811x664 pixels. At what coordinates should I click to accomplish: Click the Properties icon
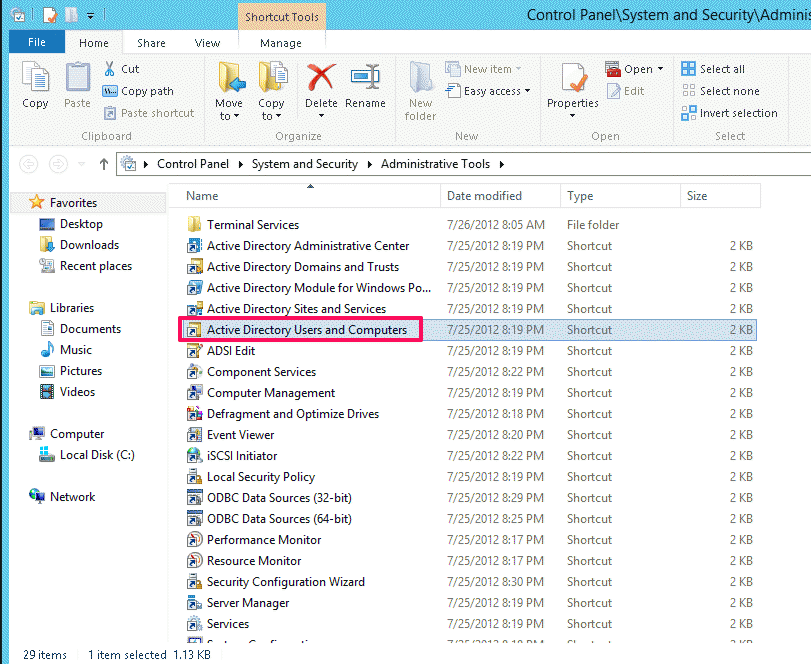573,79
